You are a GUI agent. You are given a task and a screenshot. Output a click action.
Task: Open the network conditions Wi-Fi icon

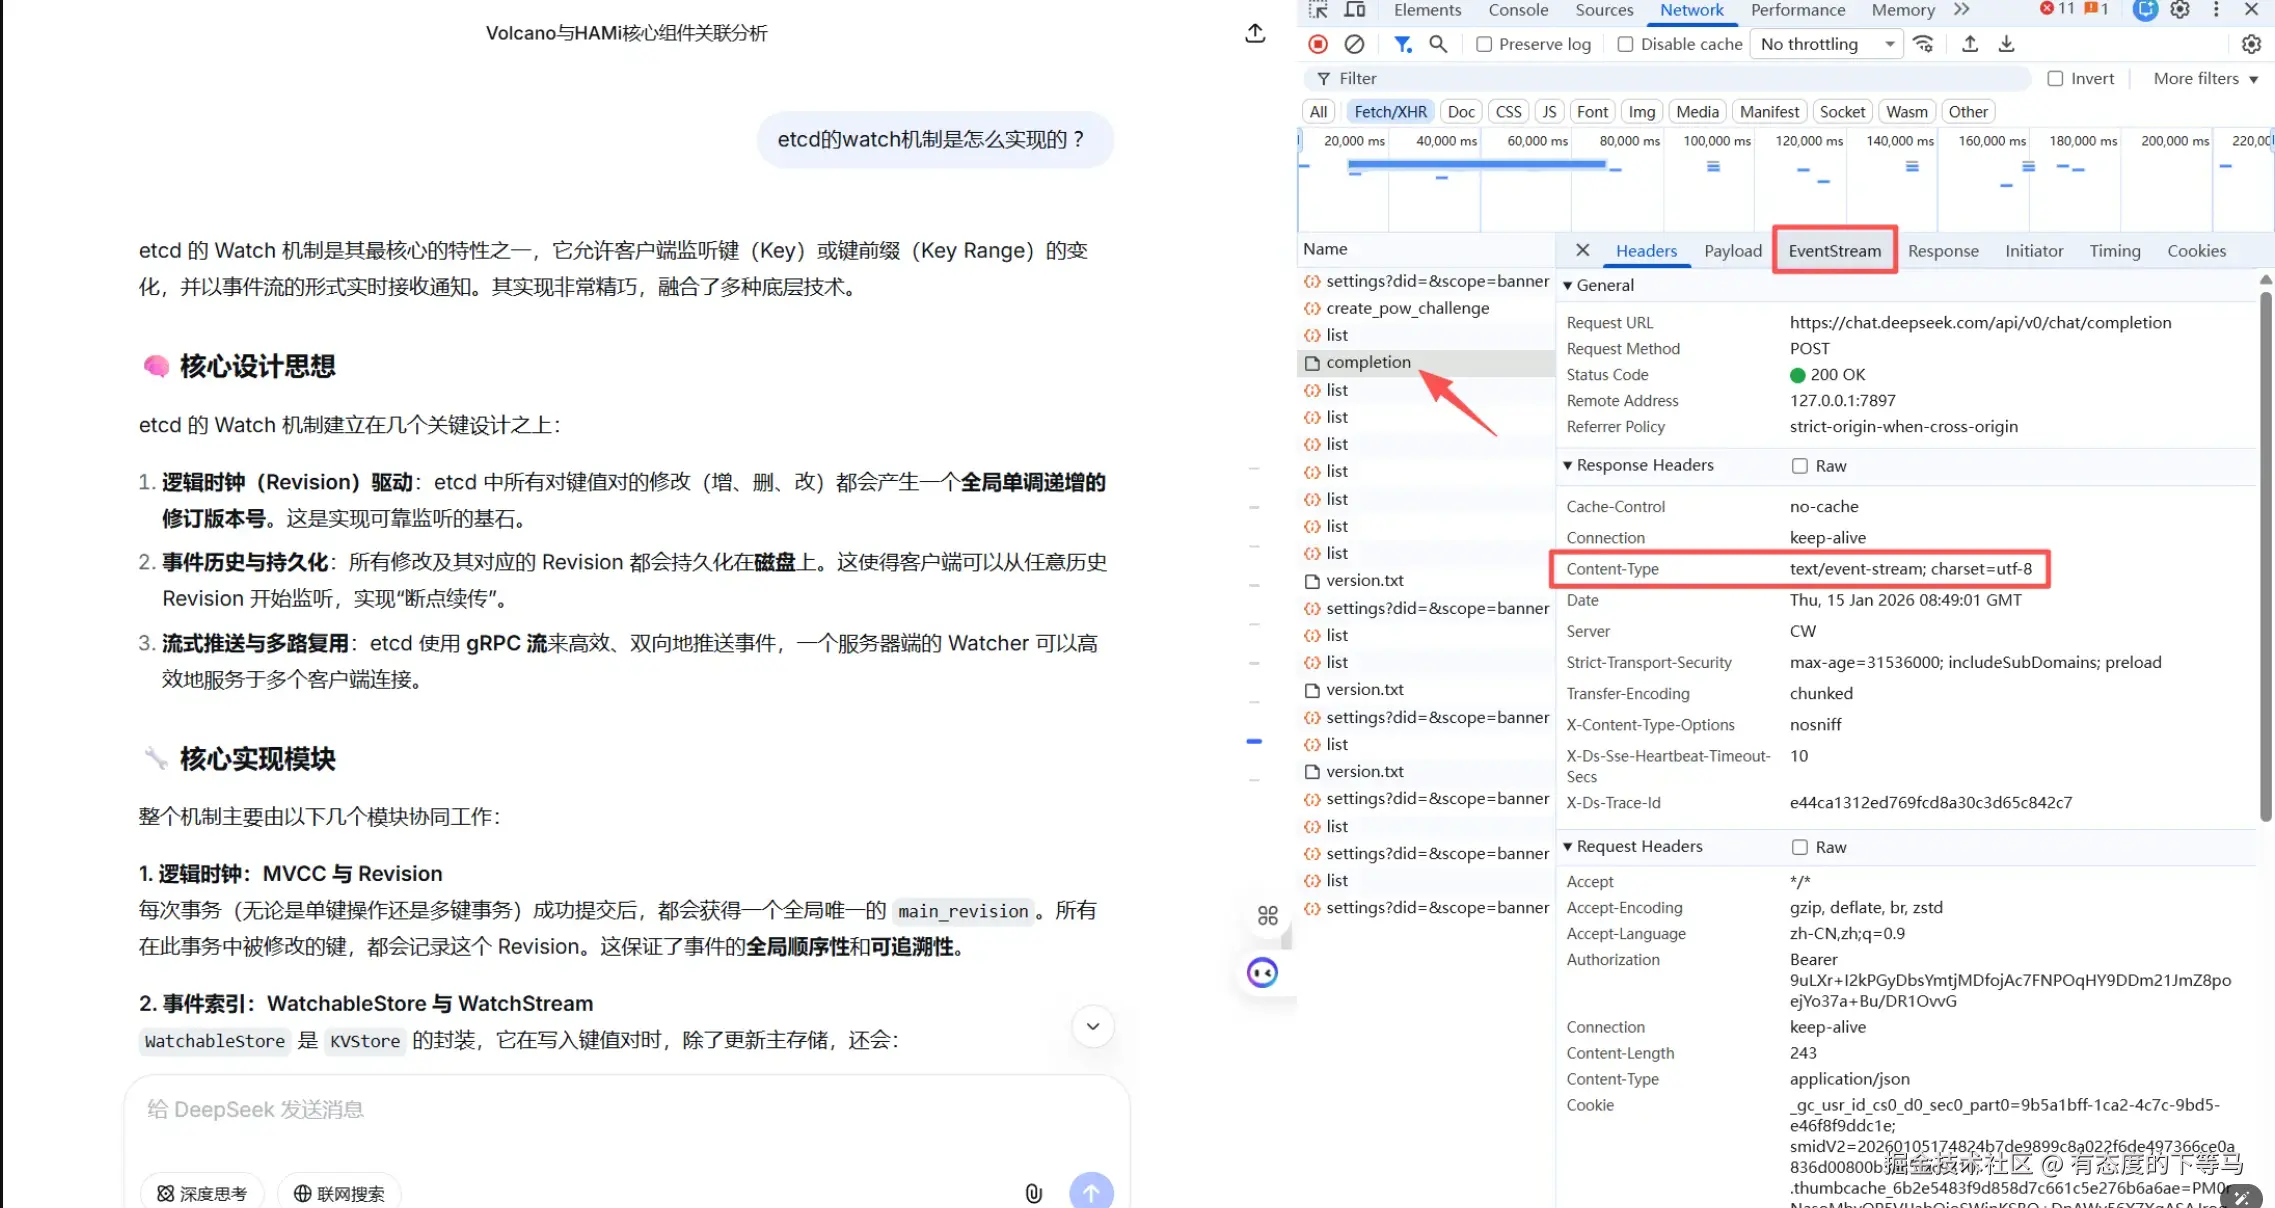point(1923,44)
